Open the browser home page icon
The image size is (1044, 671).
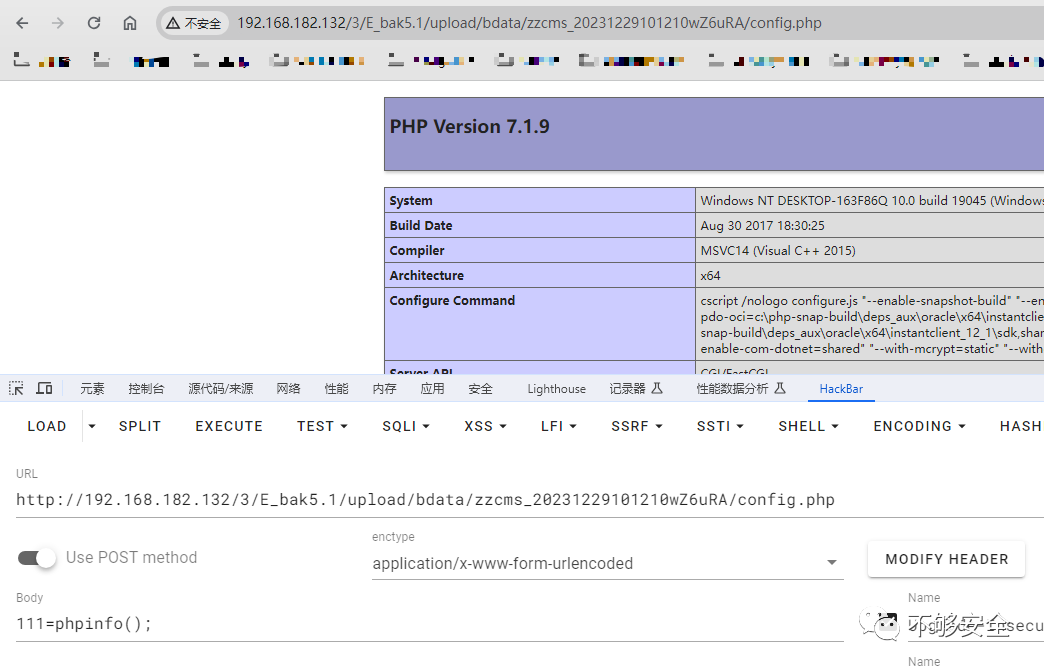[130, 23]
